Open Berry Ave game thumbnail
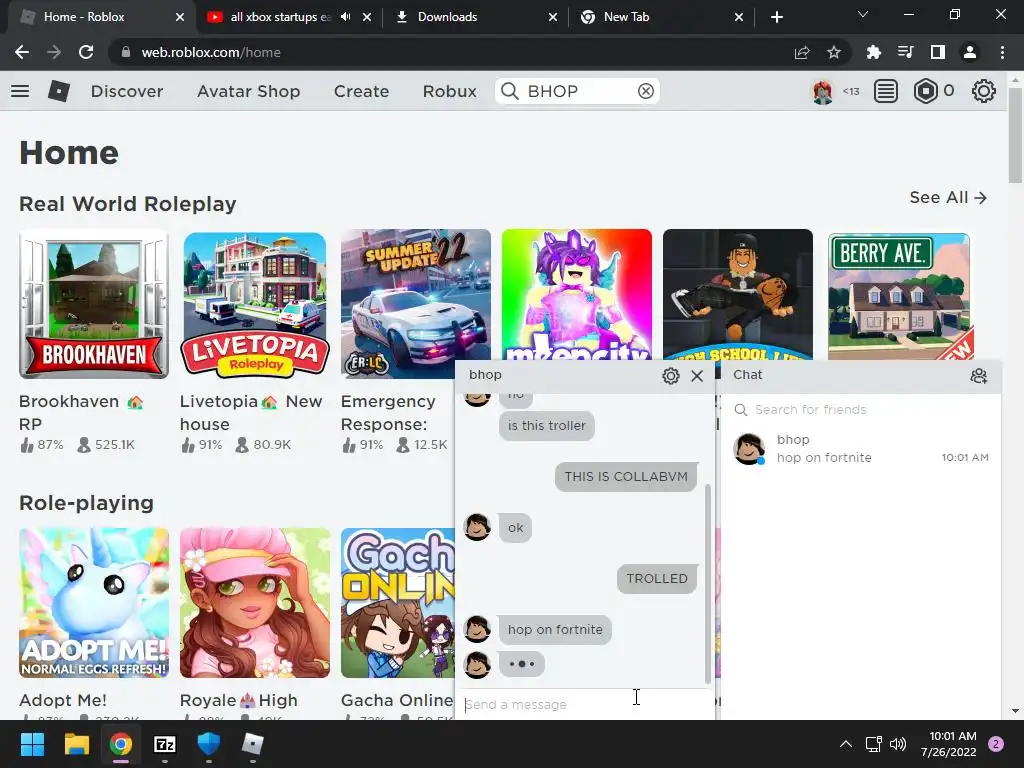Screen dimensions: 1024x768 click(x=899, y=295)
